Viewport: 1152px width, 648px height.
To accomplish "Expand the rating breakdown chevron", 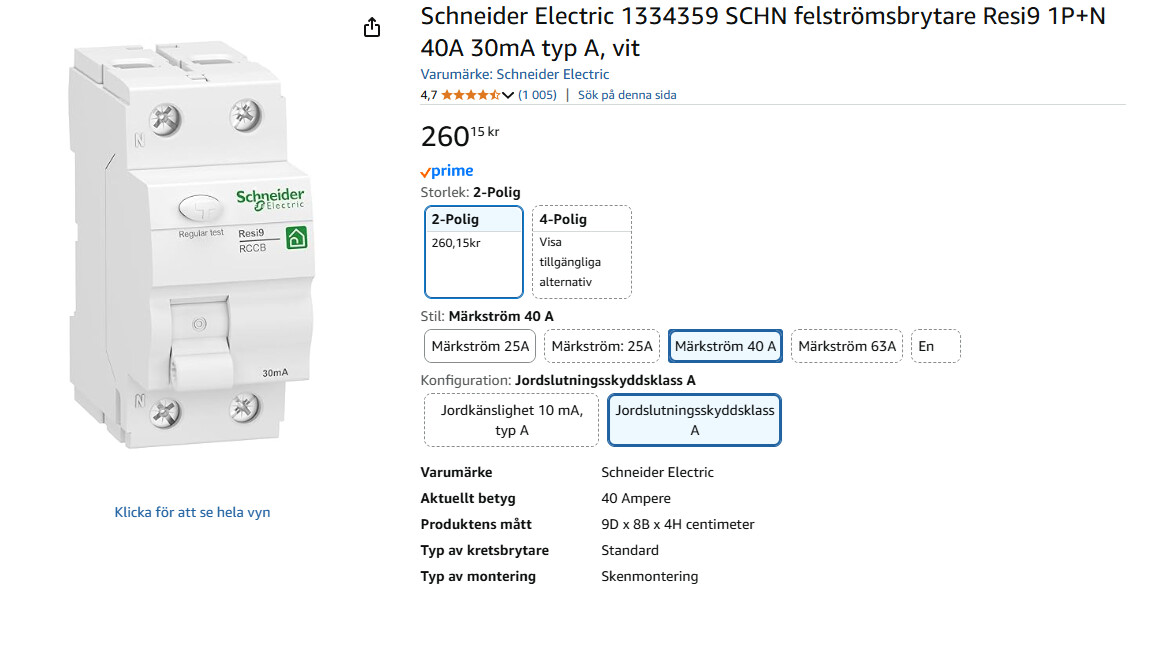I will [508, 95].
